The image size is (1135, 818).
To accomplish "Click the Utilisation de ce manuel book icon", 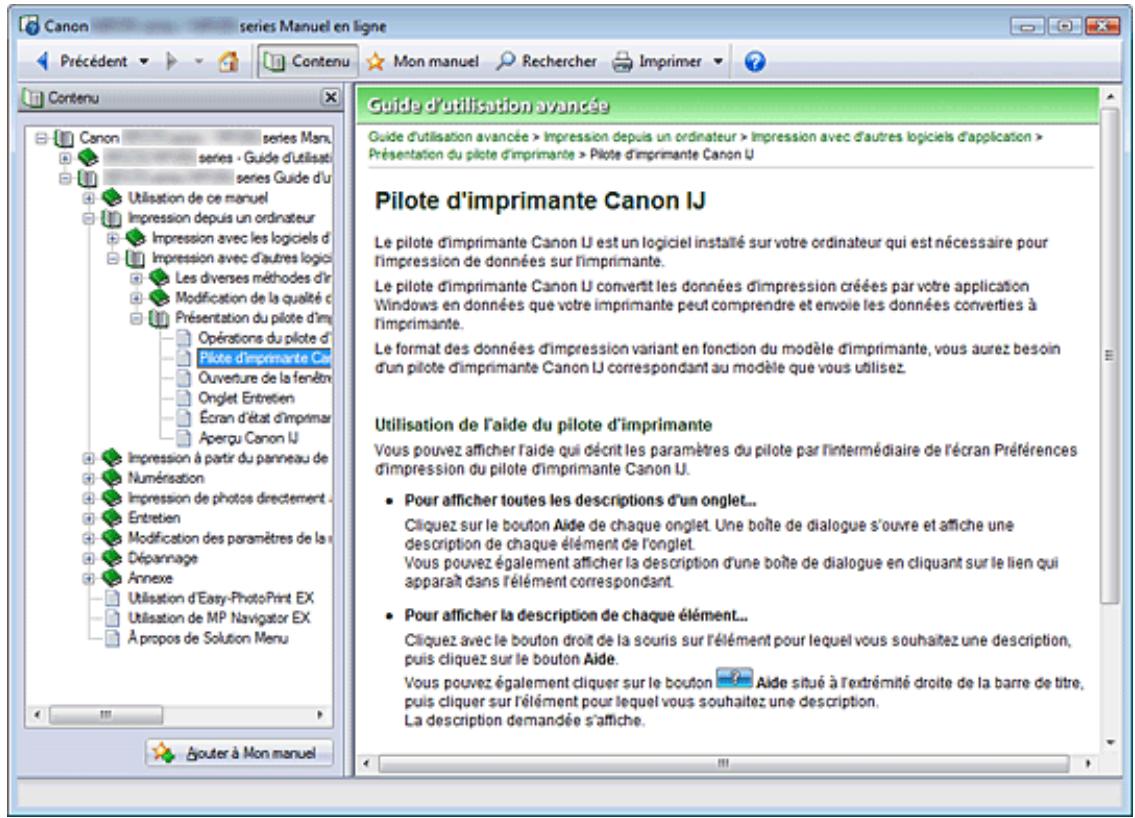I will (x=111, y=198).
